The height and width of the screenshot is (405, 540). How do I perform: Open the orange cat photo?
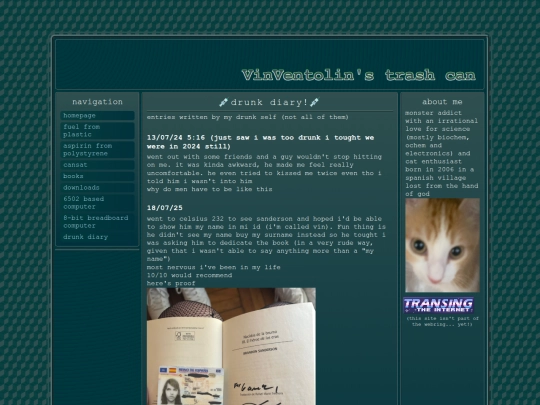pos(442,245)
